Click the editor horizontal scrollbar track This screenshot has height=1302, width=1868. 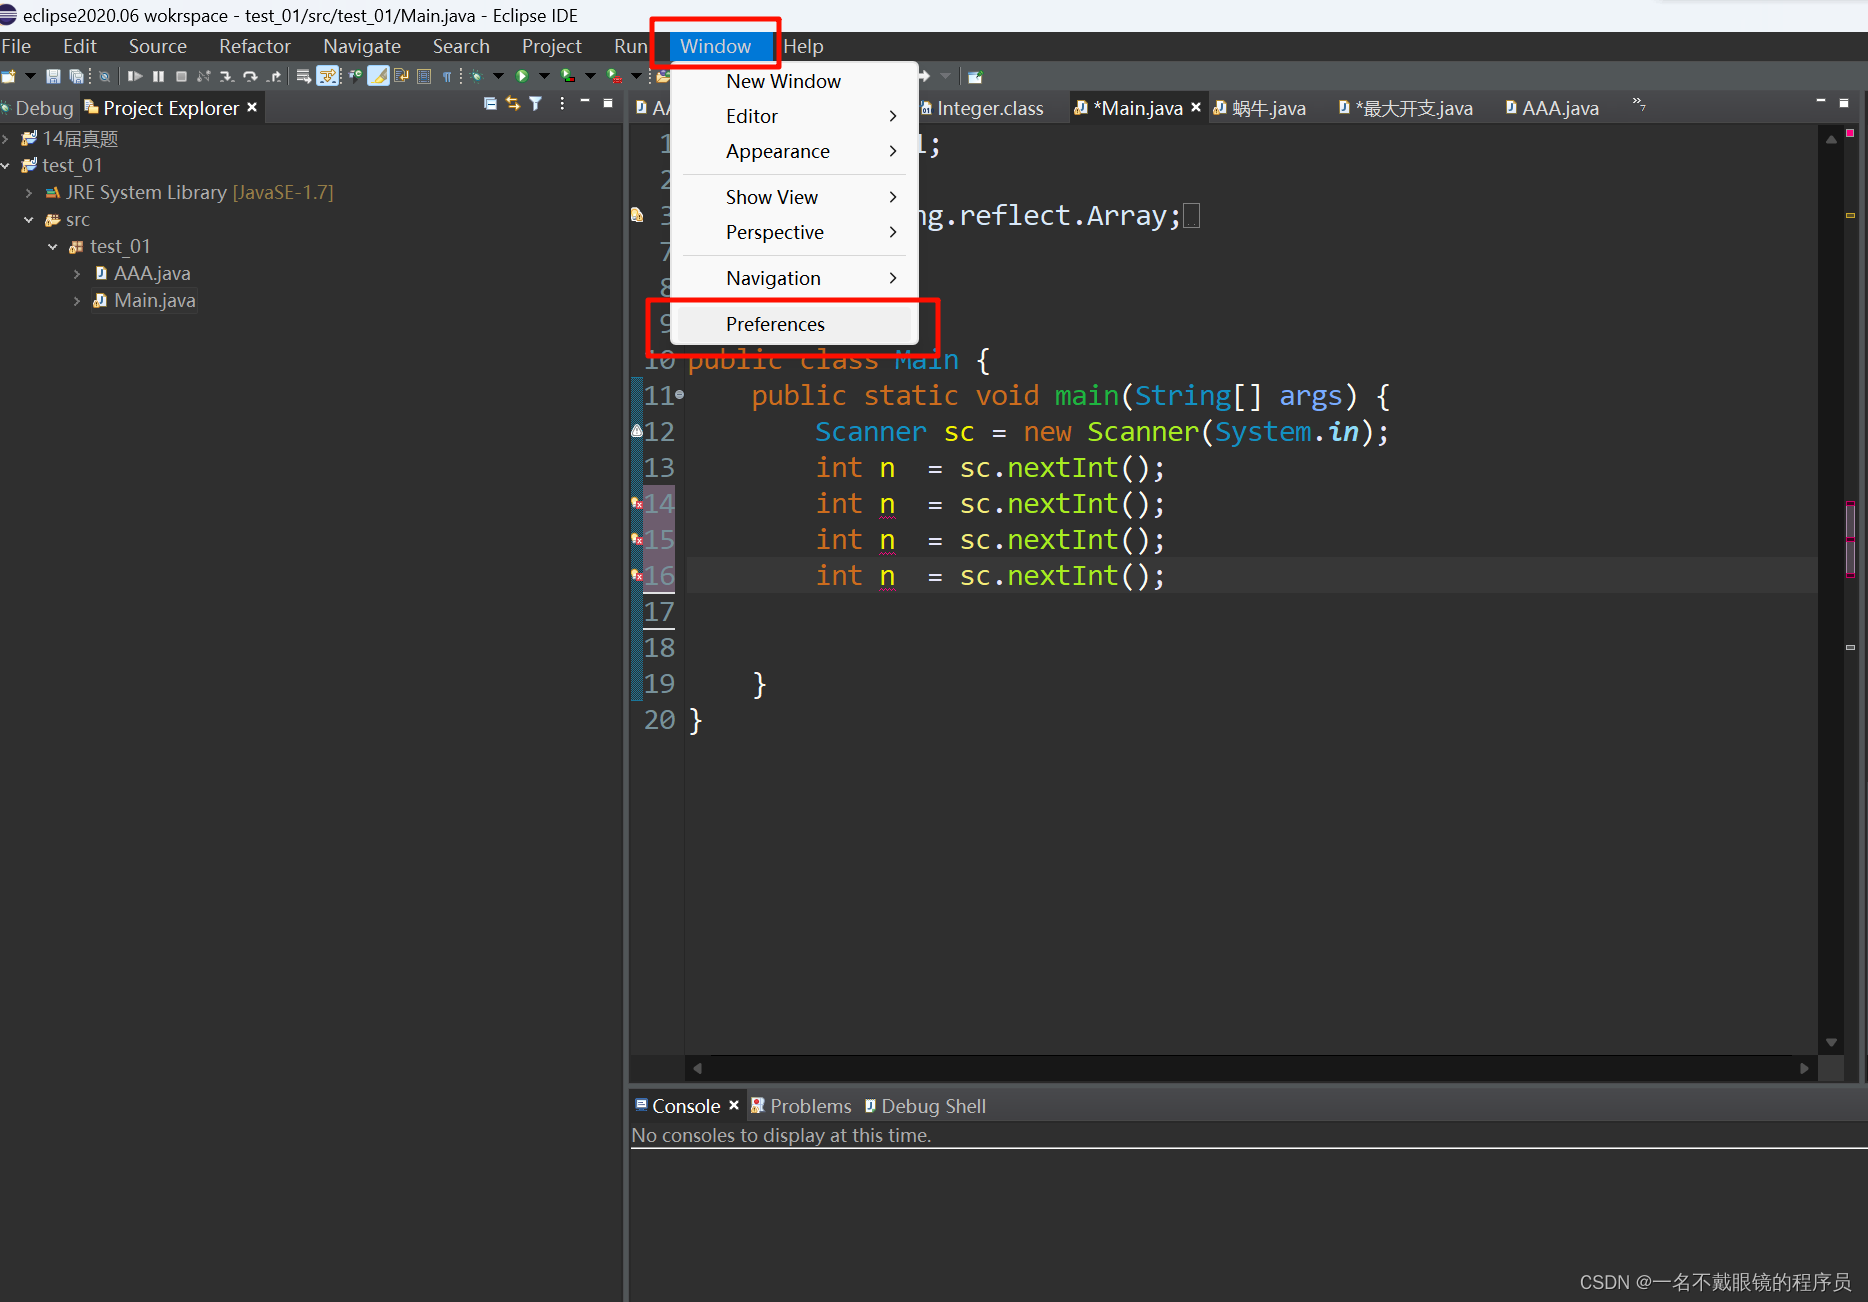[1250, 1068]
